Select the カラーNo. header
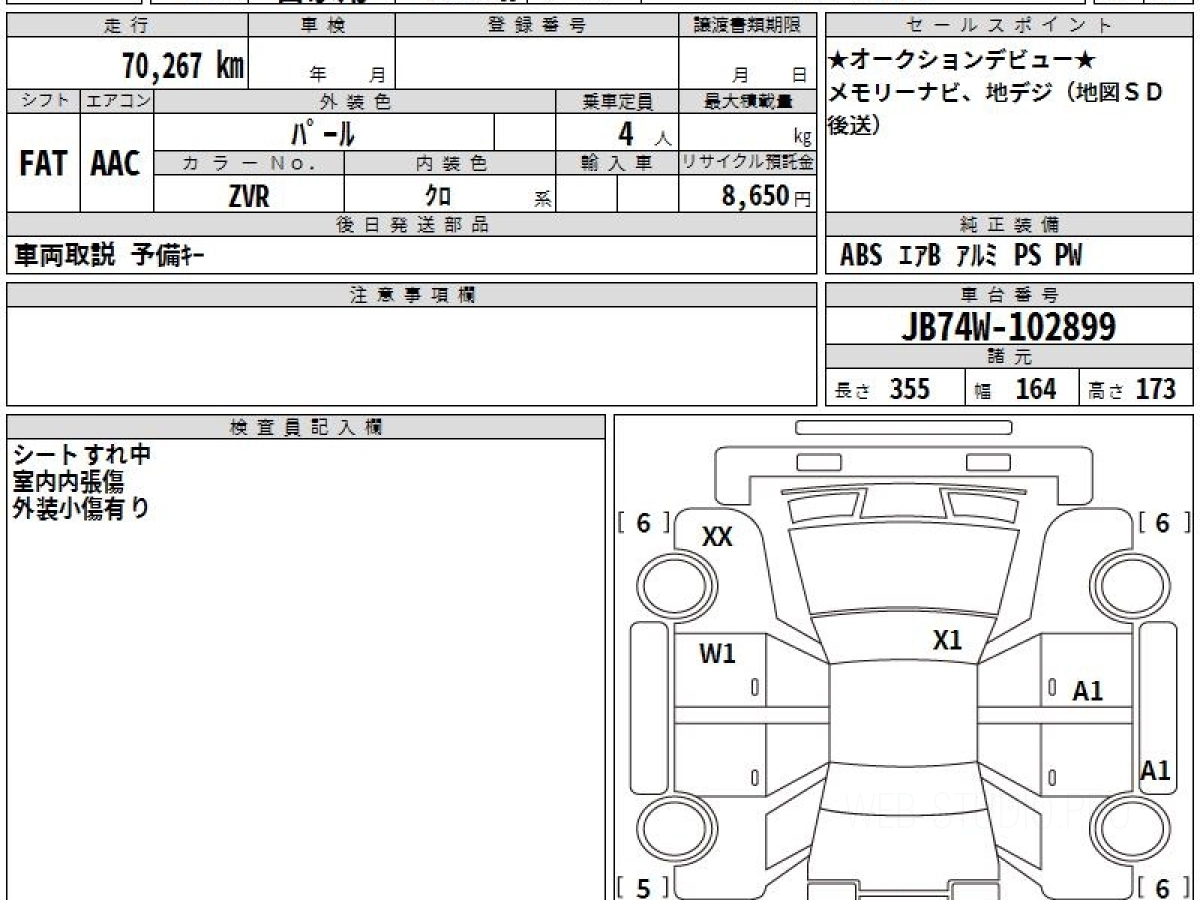1200x900 pixels. [x=249, y=163]
